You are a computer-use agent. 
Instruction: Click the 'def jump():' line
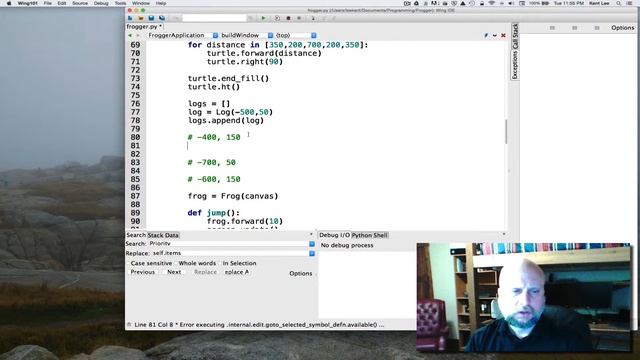pos(213,213)
